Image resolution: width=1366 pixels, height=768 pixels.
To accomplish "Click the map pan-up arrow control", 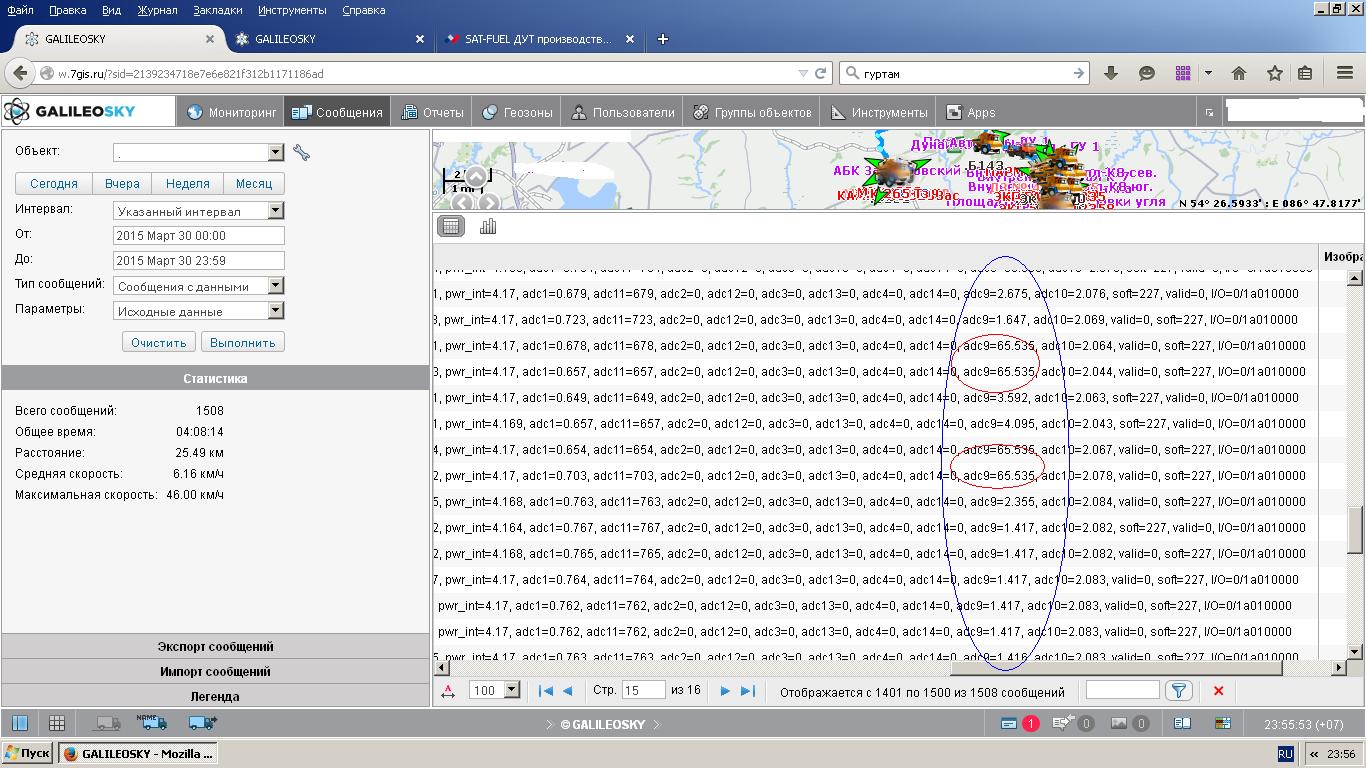I will [x=476, y=177].
